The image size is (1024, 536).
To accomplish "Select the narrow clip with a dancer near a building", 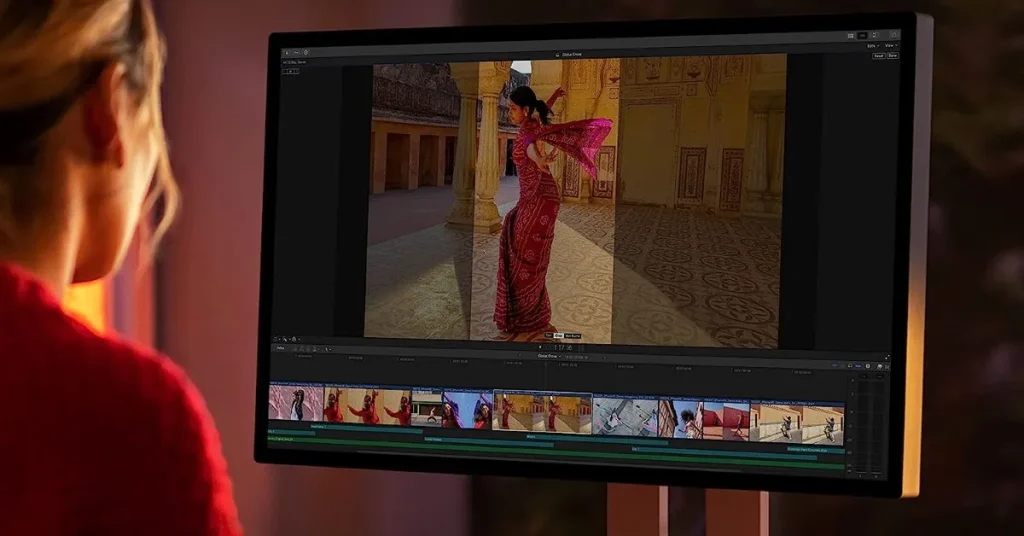I will 427,407.
